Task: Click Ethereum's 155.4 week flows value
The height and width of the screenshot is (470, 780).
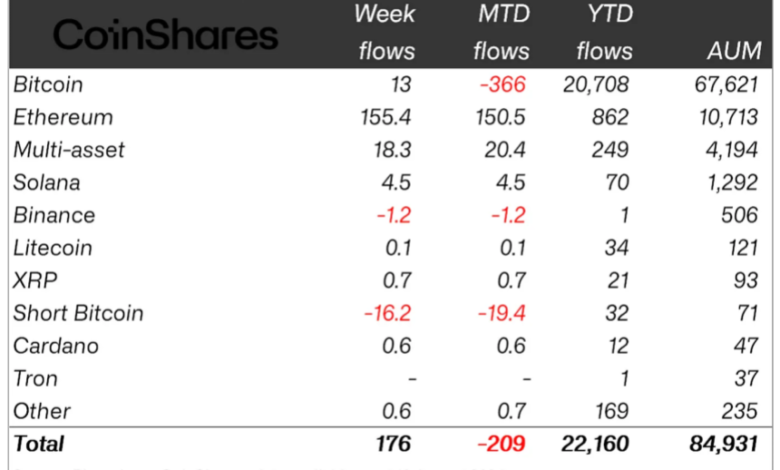Action: 386,117
